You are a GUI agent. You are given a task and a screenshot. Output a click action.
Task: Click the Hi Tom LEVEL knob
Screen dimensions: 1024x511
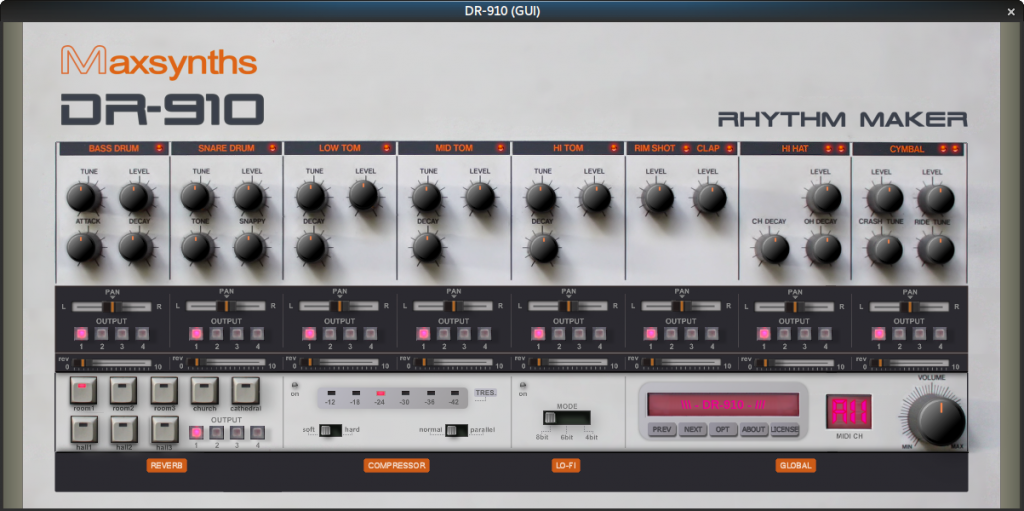coord(594,197)
